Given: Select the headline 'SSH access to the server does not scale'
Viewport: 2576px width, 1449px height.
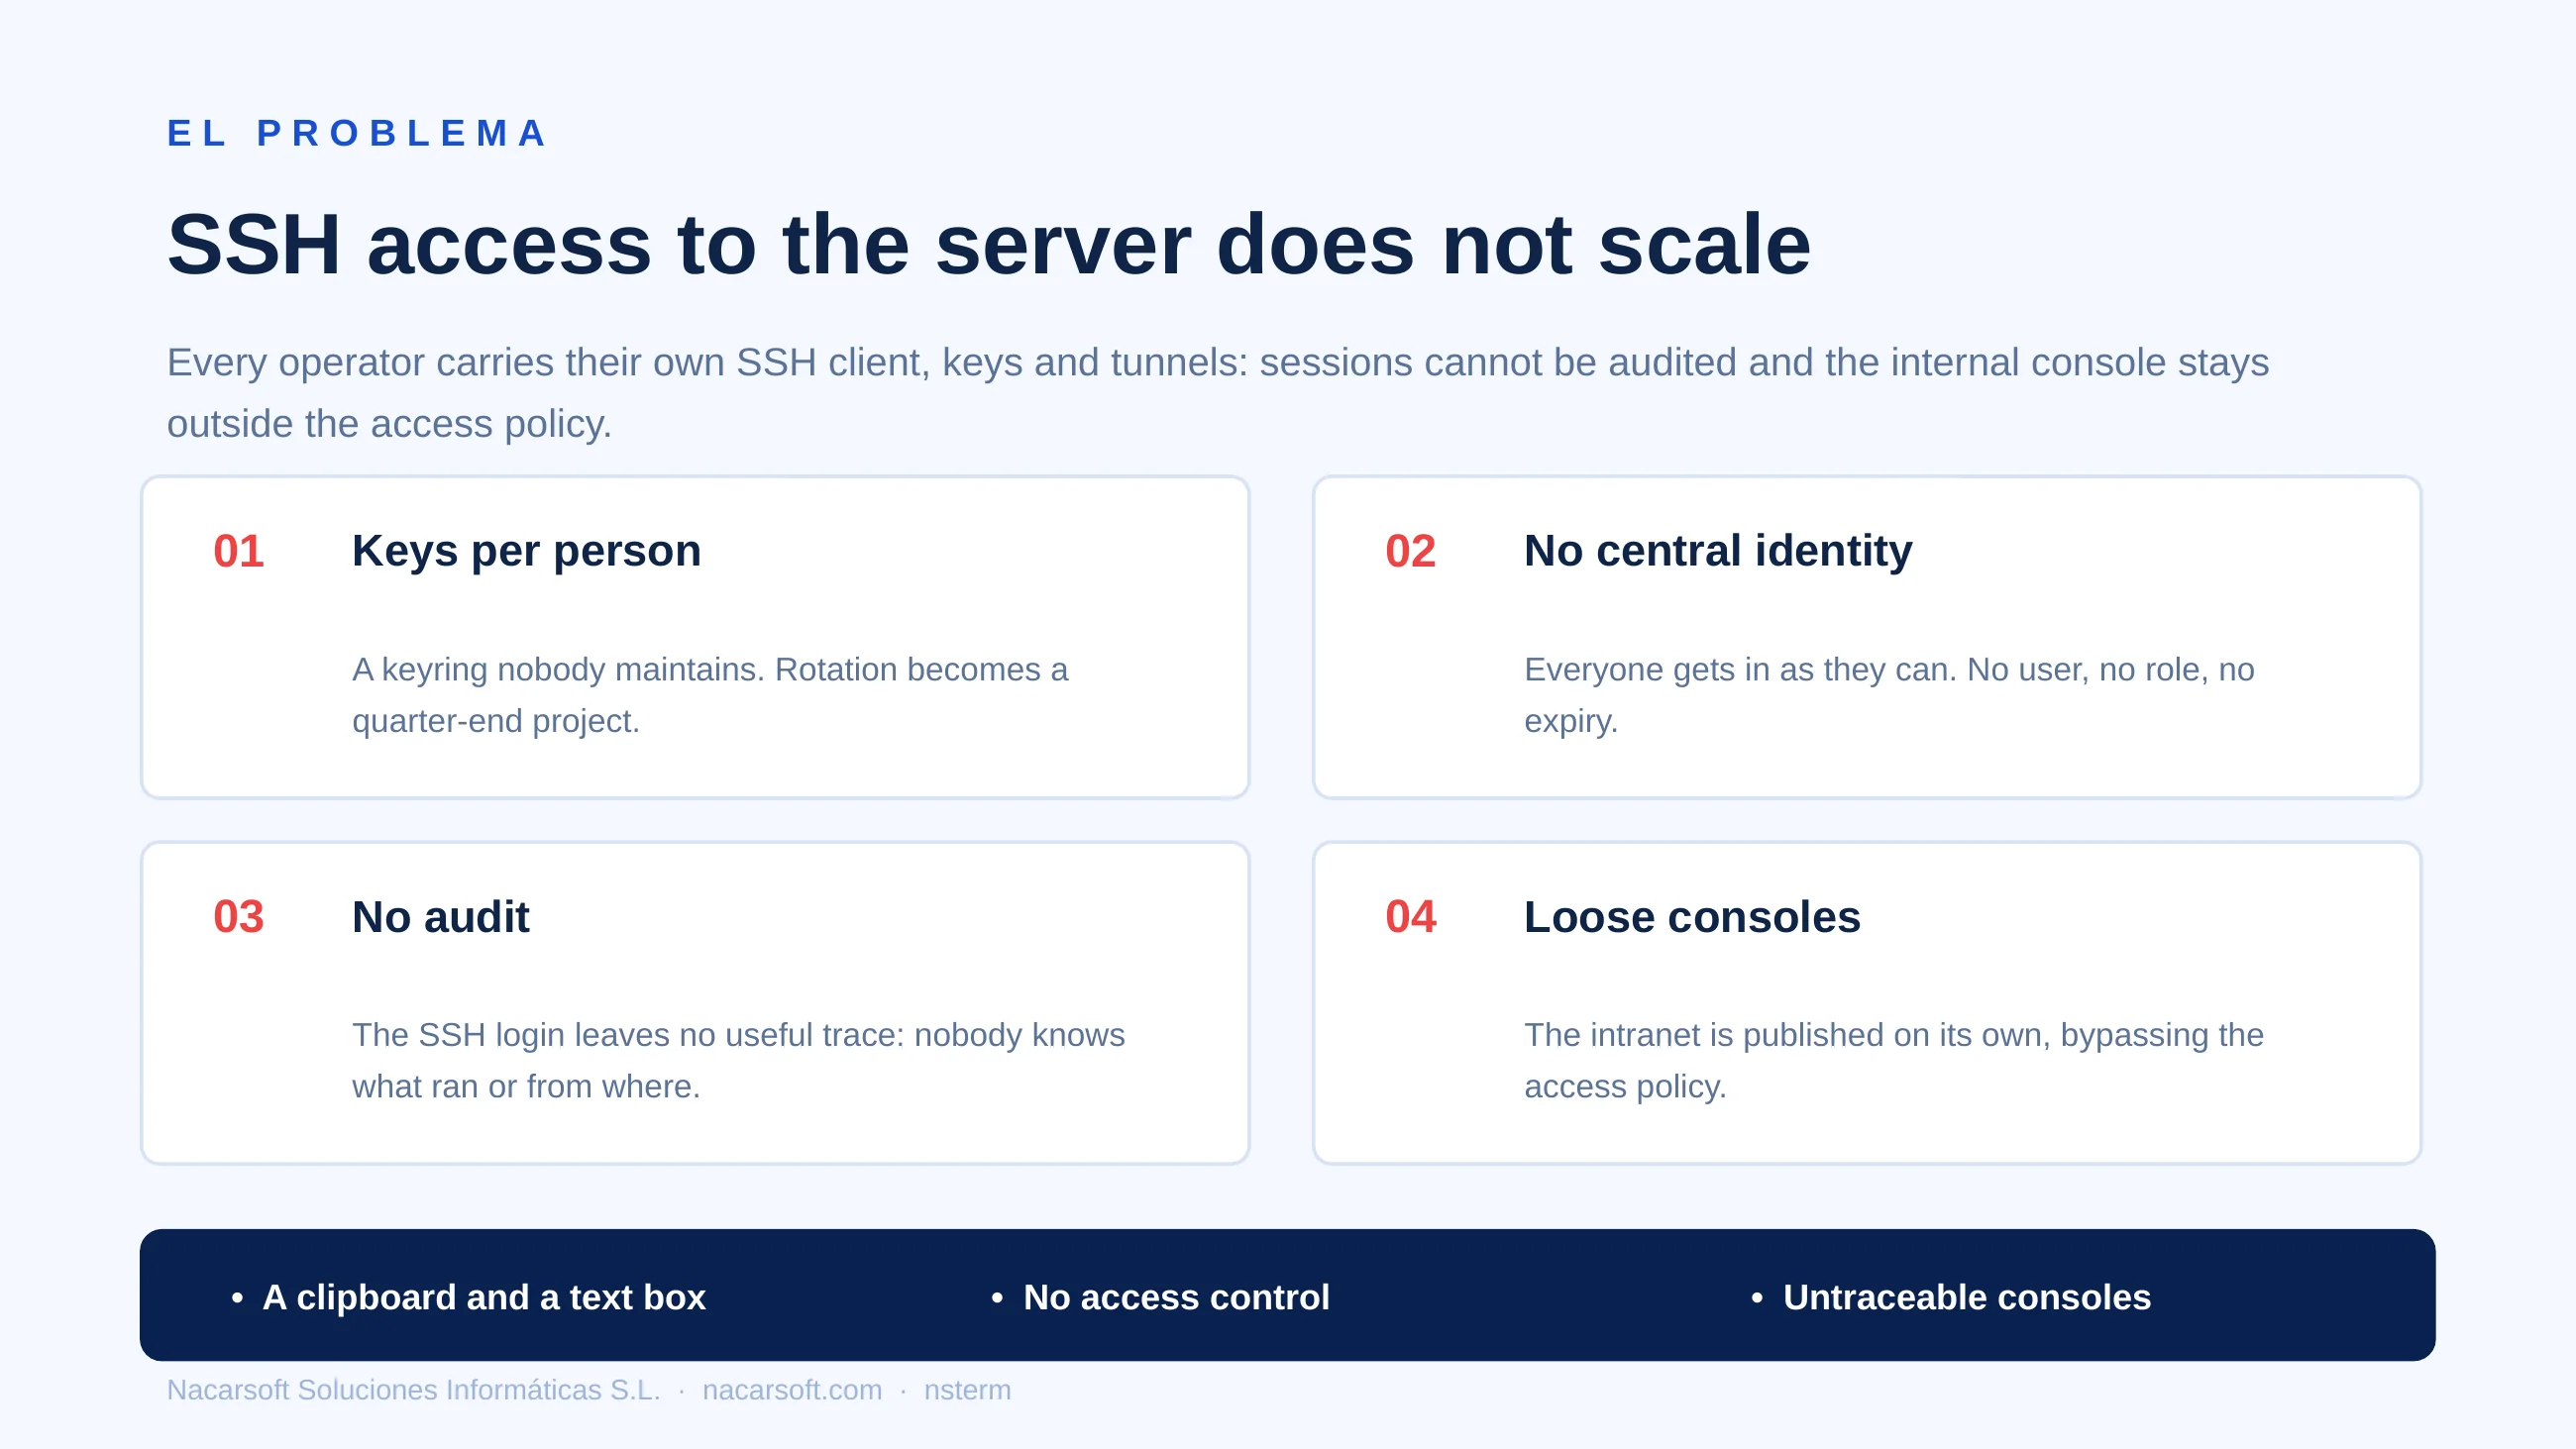Looking at the screenshot, I should (989, 245).
